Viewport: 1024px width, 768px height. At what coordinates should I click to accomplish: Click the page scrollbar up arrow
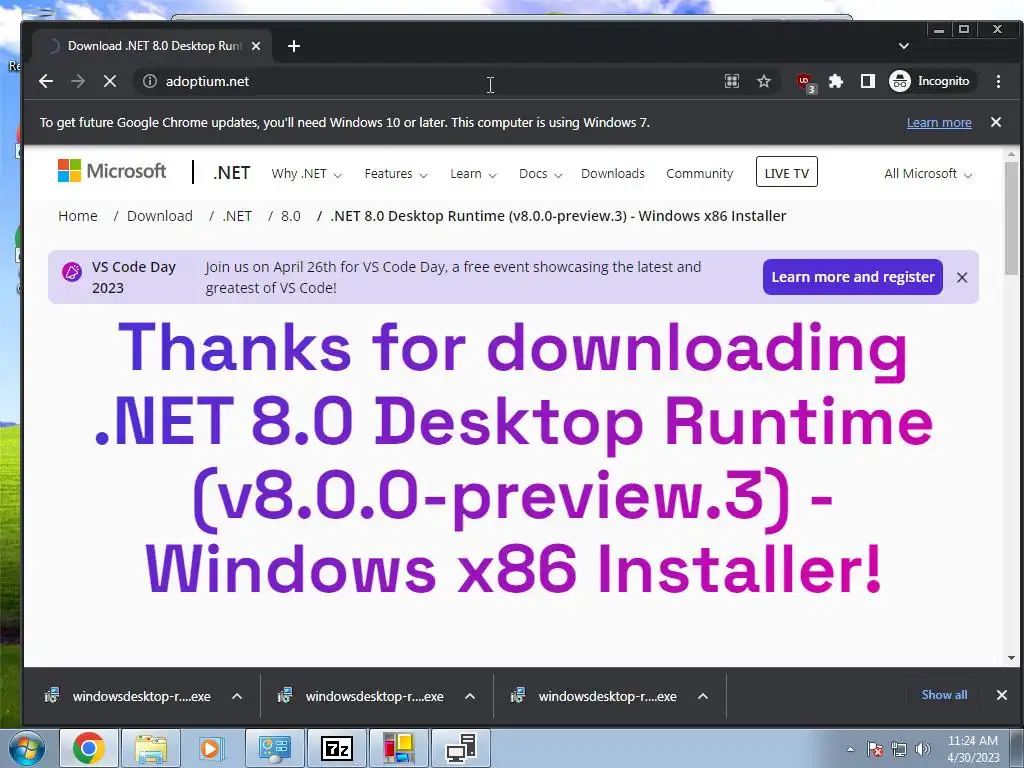(1012, 155)
